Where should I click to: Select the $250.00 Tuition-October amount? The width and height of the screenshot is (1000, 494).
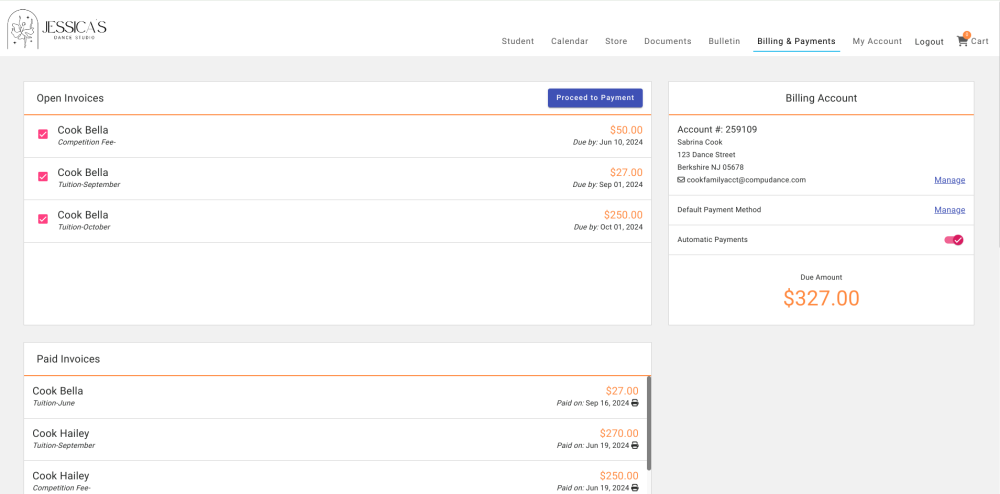point(623,215)
